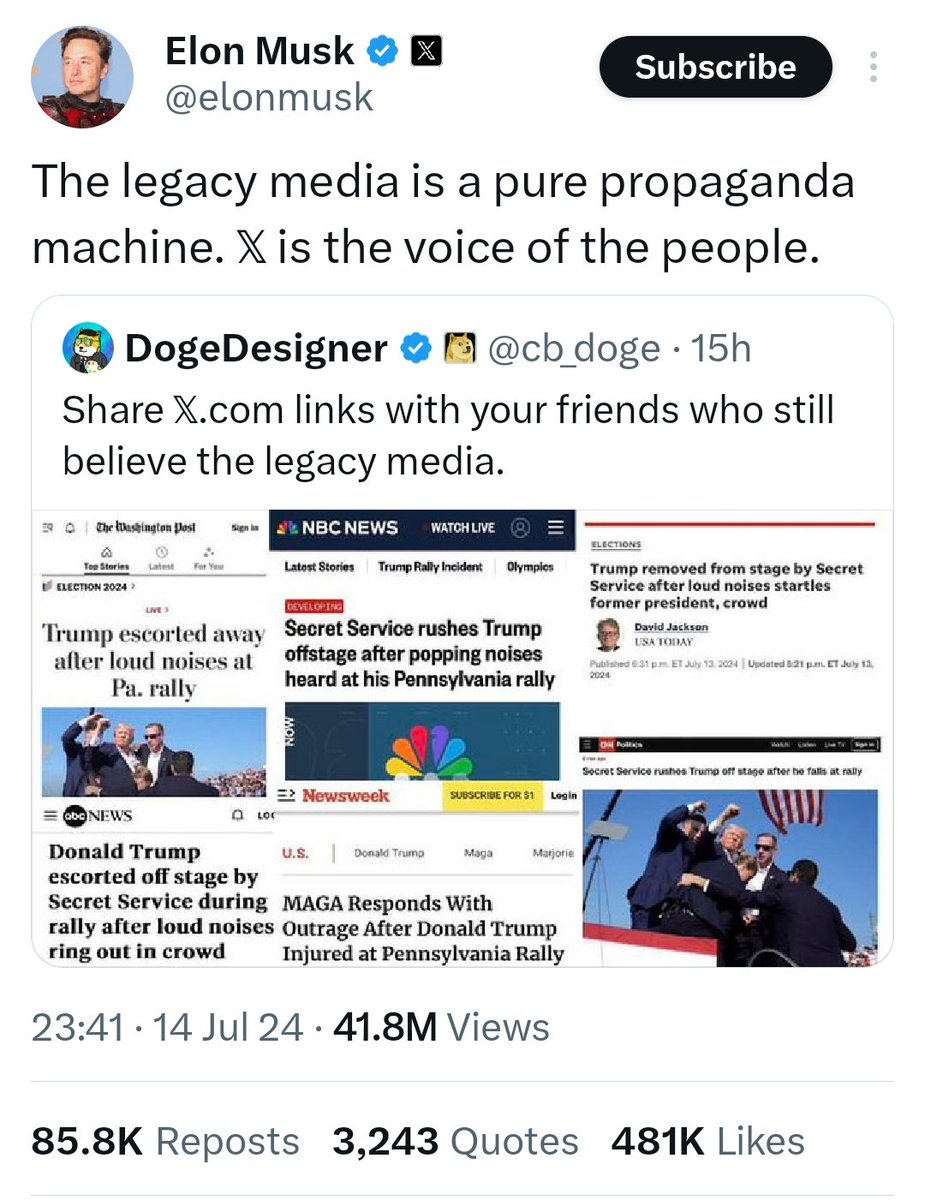View the 481K Likes list
This screenshot has height=1200, width=925.
707,1141
